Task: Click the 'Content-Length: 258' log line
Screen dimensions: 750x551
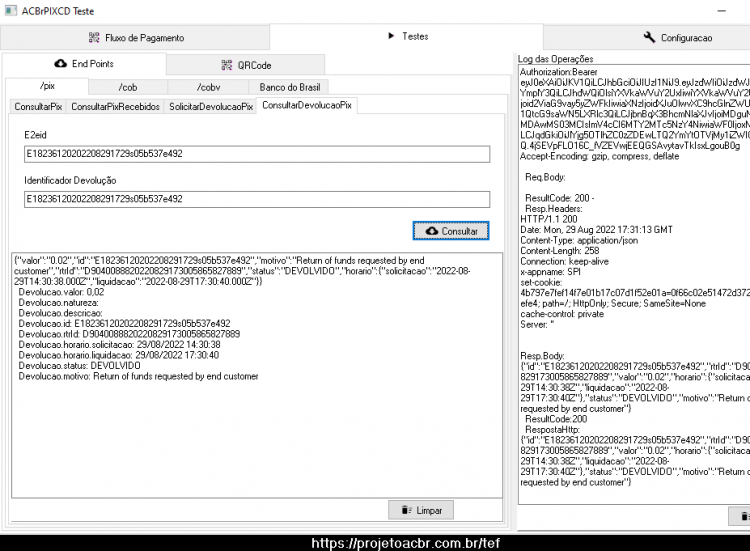Action: click(x=560, y=251)
